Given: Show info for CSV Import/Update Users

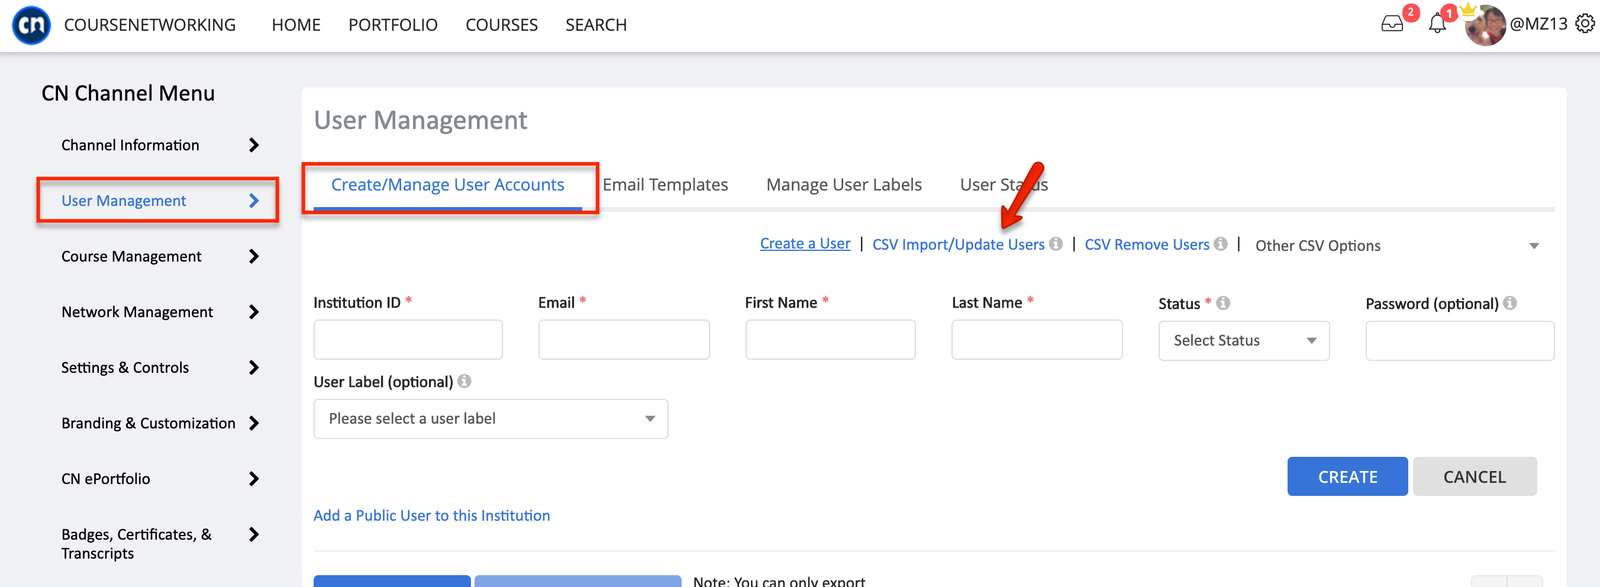Looking at the screenshot, I should (1056, 244).
